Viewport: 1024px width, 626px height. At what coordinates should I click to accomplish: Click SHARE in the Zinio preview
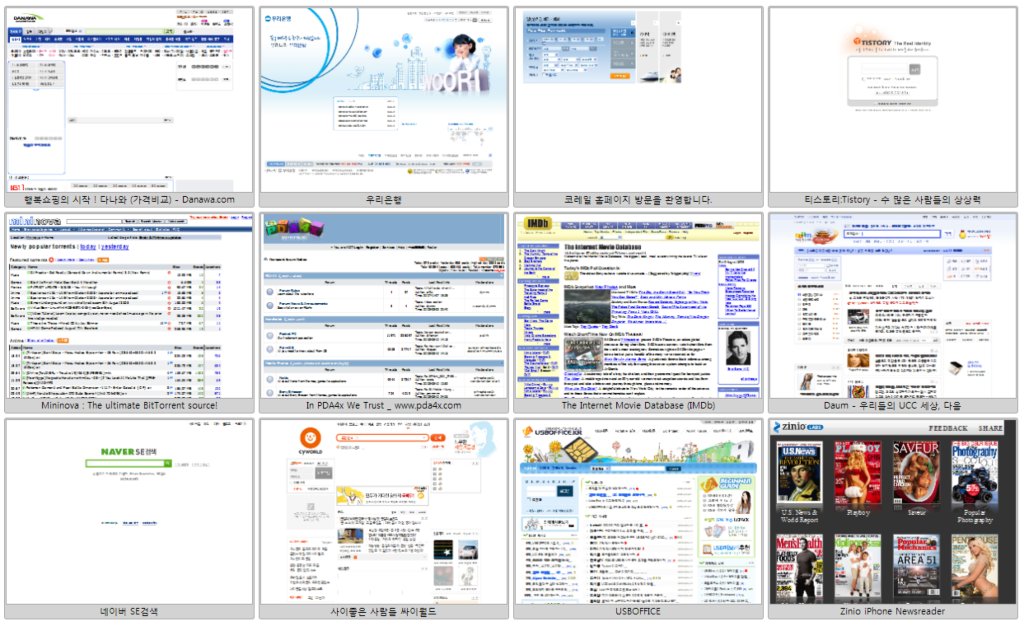coord(990,428)
